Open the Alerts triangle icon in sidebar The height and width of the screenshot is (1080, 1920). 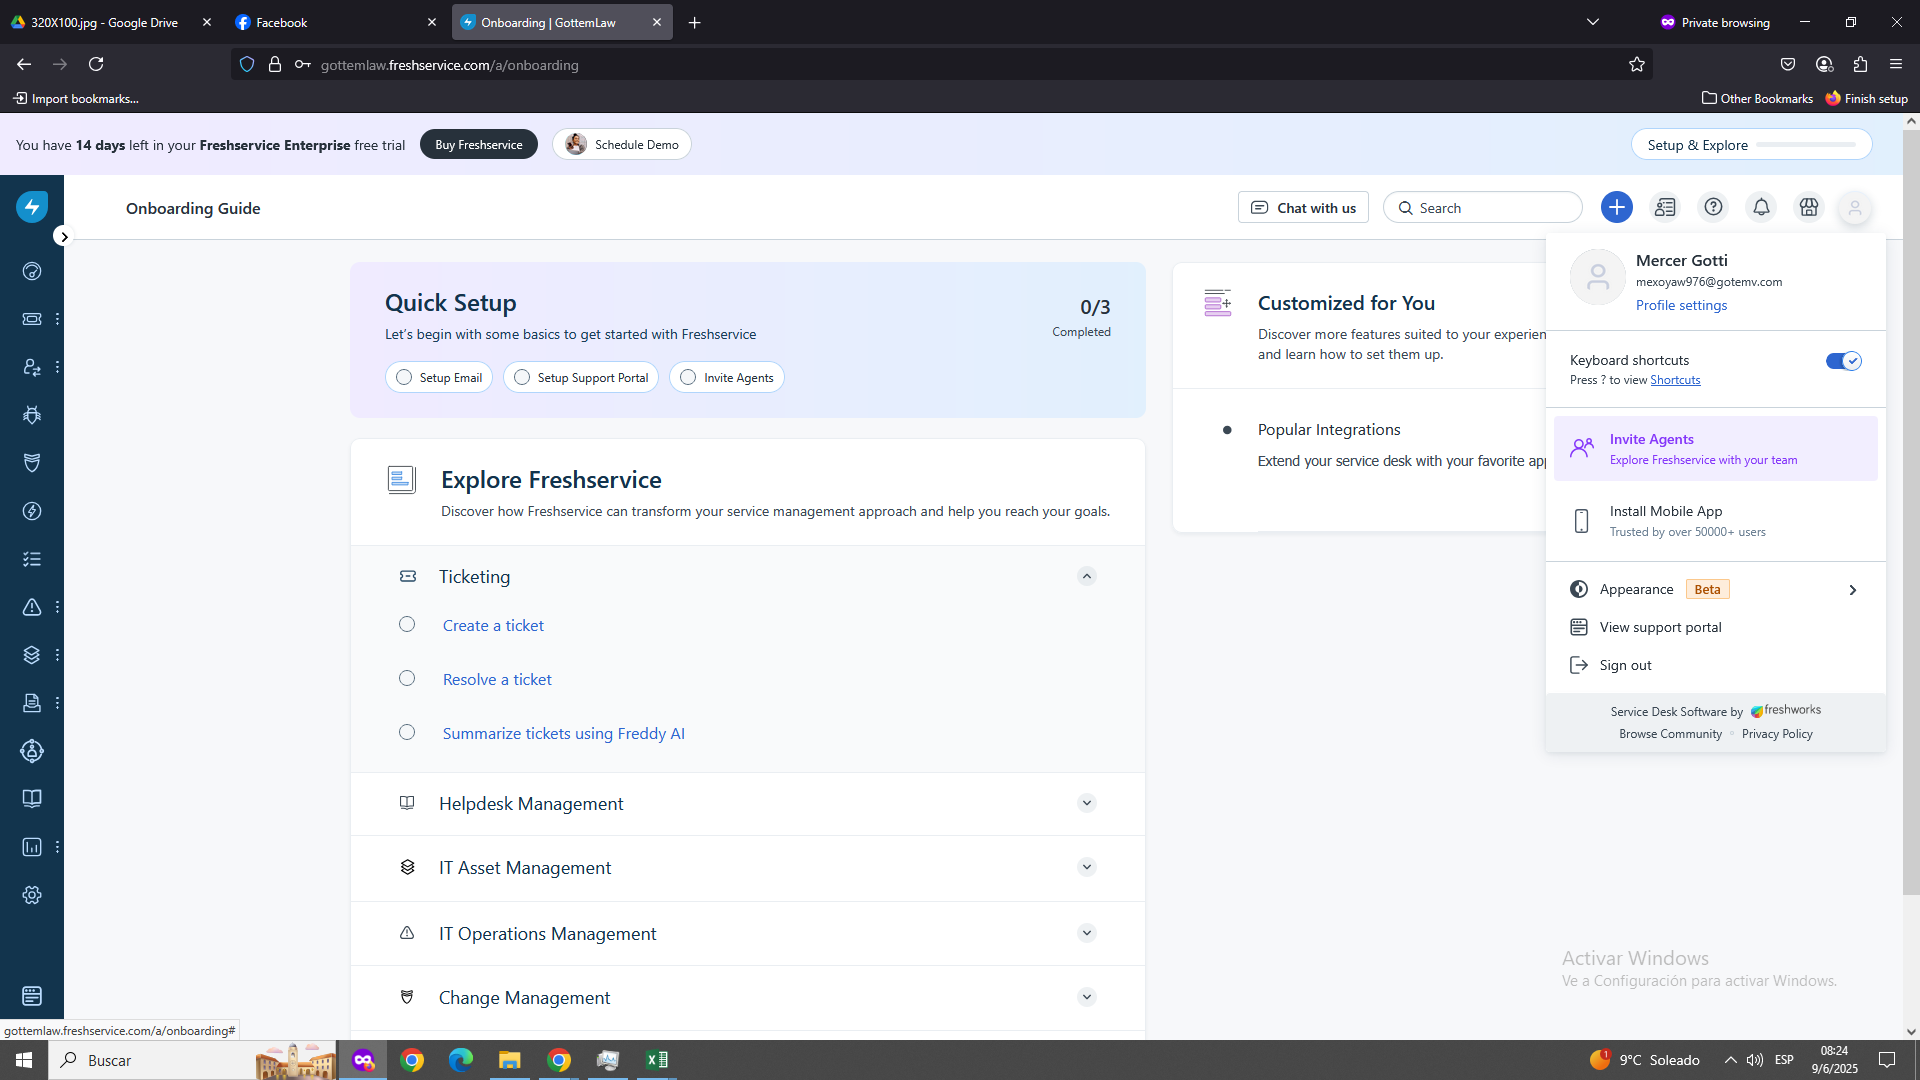pos(32,607)
